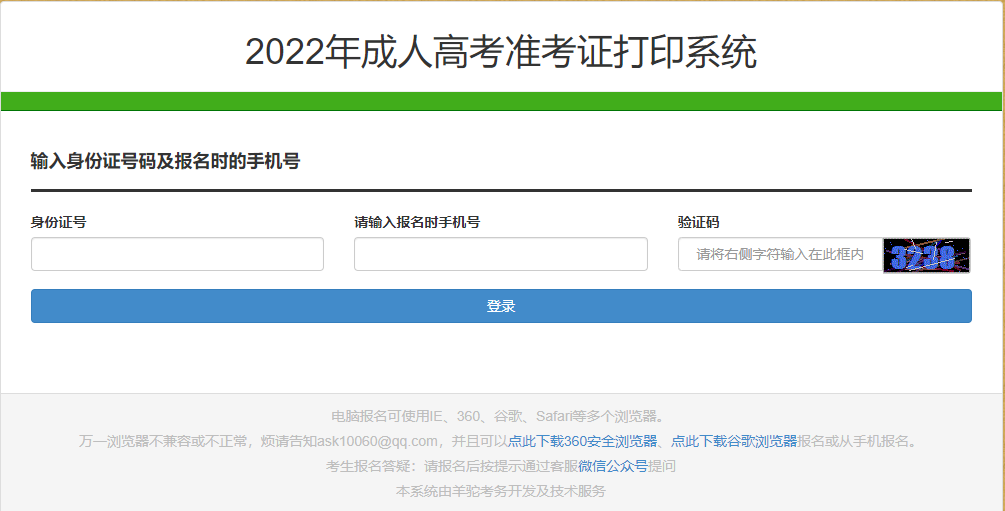Click the 2022年成人高考准考证打印系统 page title
The image size is (1005, 511).
[x=501, y=52]
